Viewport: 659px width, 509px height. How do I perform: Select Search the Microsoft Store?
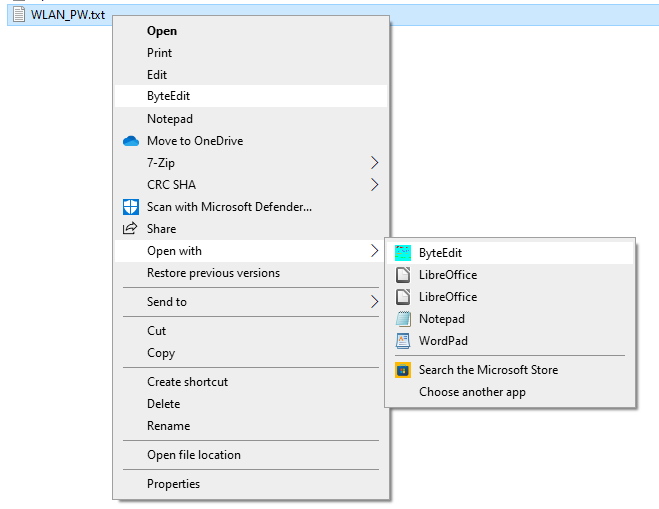[510, 370]
